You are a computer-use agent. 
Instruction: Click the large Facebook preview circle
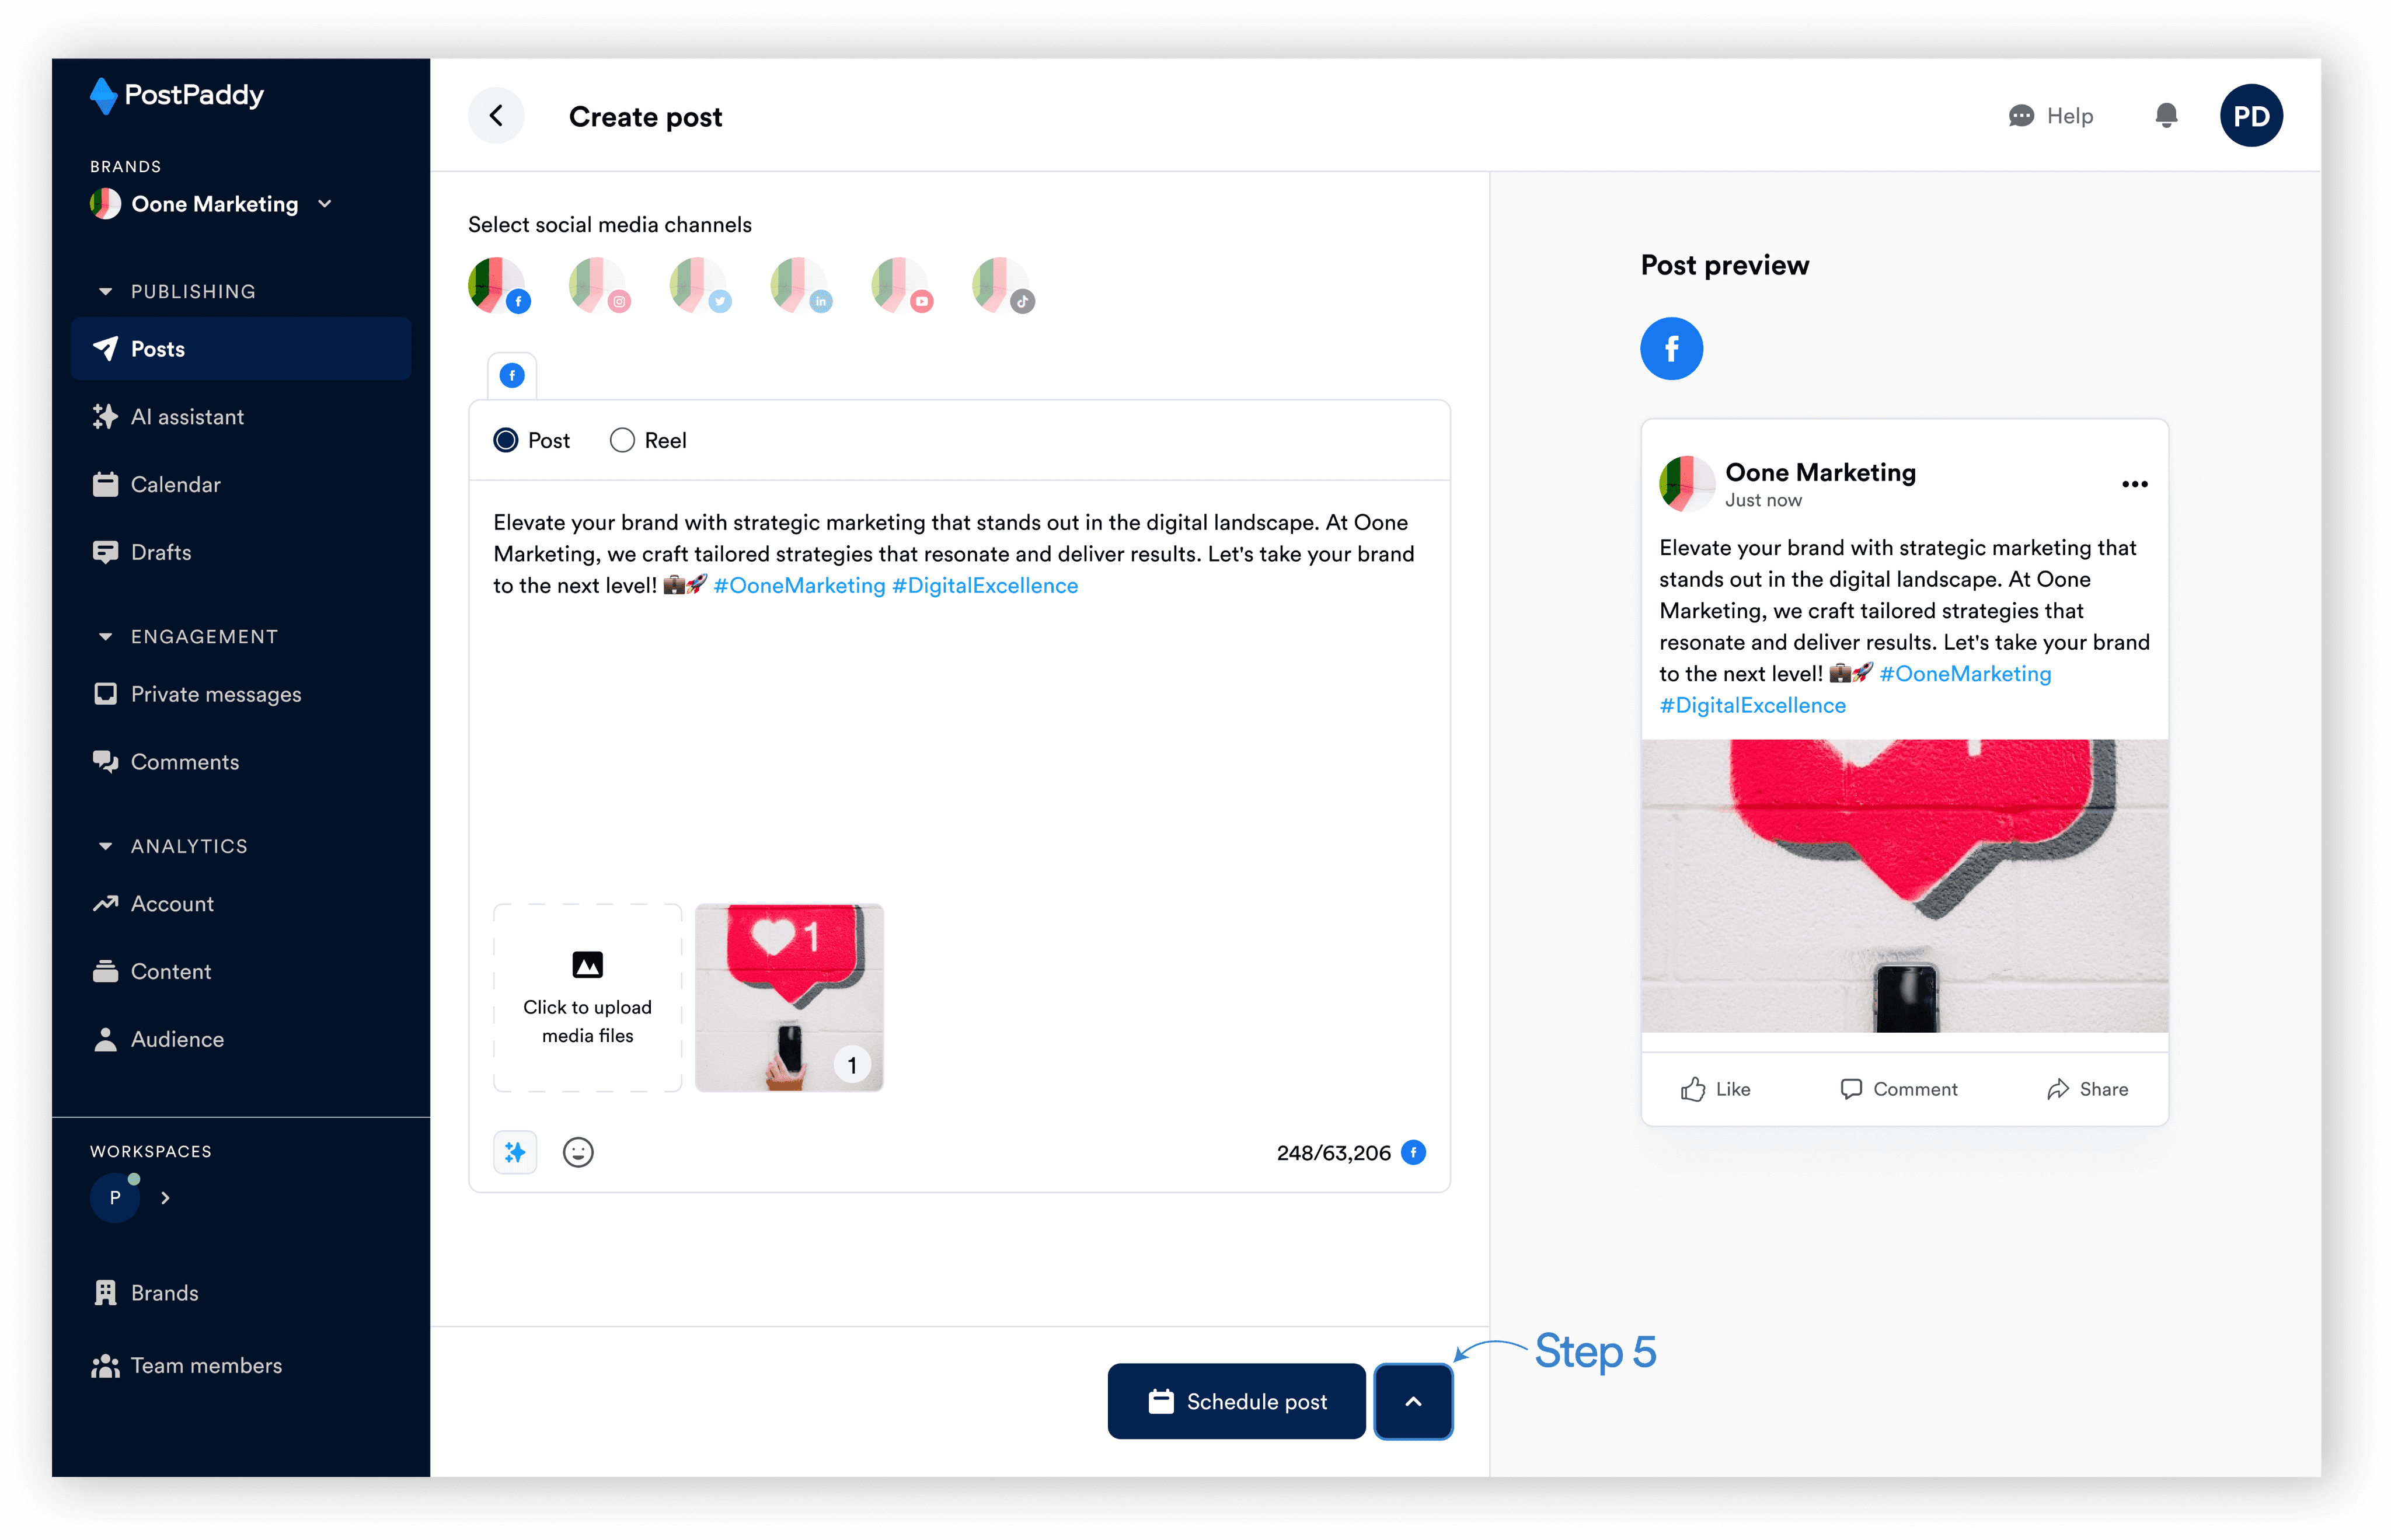[x=1671, y=349]
